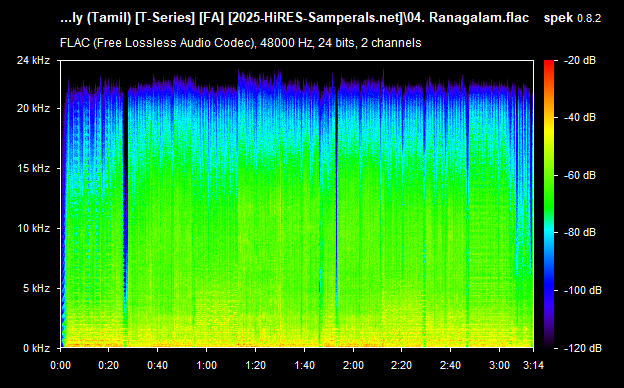This screenshot has height=388, width=624.
Task: Select the 1:00 time axis marker
Action: [x=207, y=365]
